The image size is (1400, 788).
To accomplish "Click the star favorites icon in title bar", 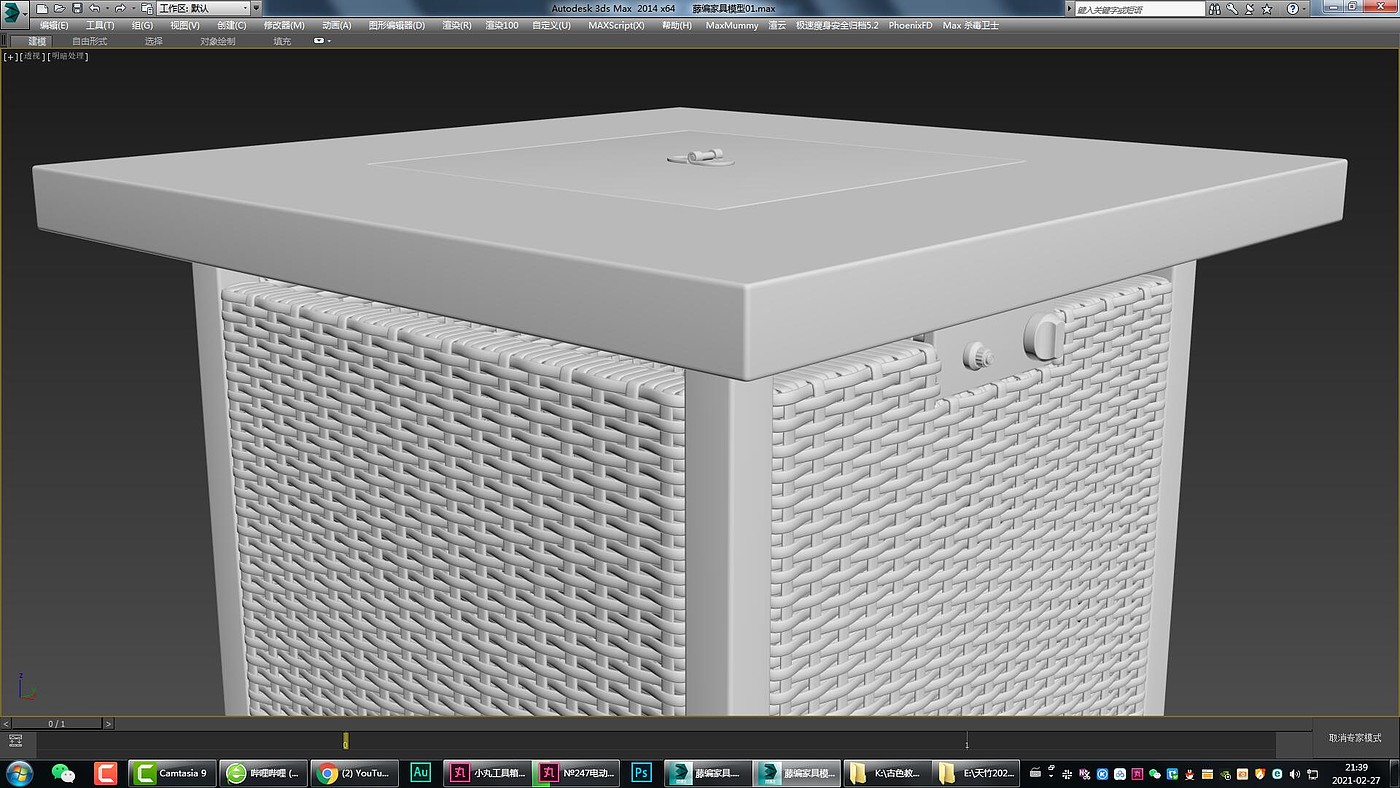I will coord(1266,8).
